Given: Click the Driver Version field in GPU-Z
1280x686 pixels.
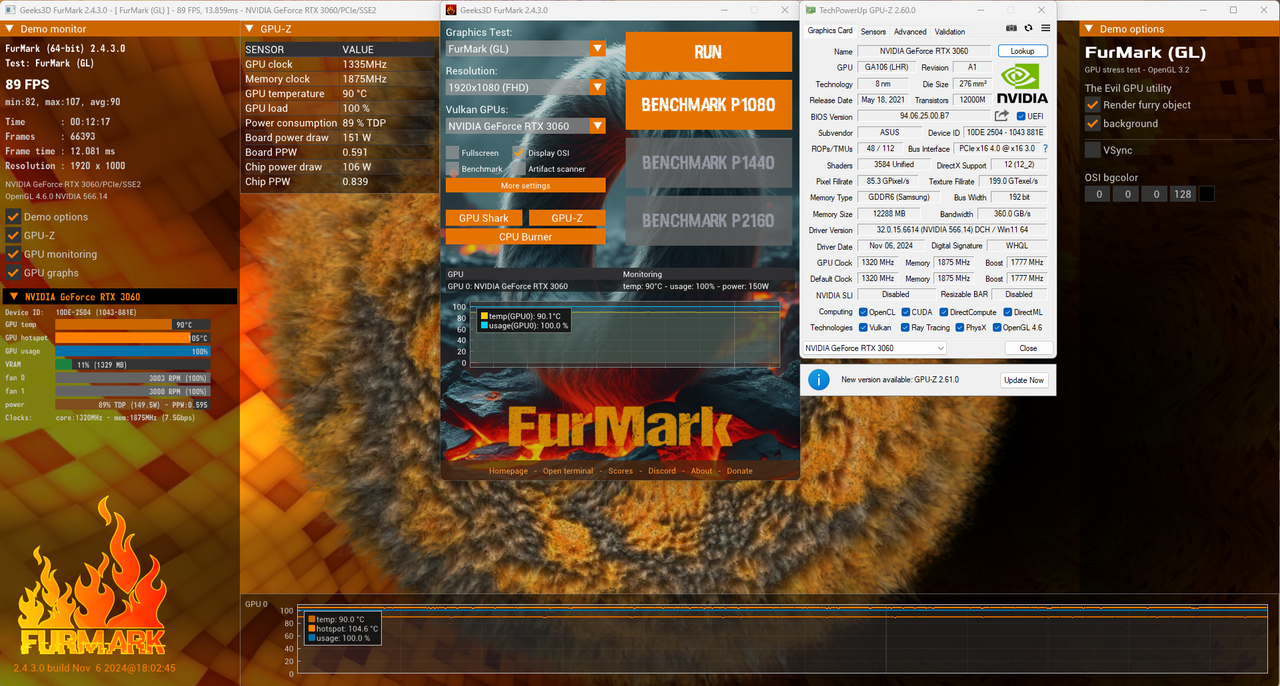Looking at the screenshot, I should [x=952, y=230].
